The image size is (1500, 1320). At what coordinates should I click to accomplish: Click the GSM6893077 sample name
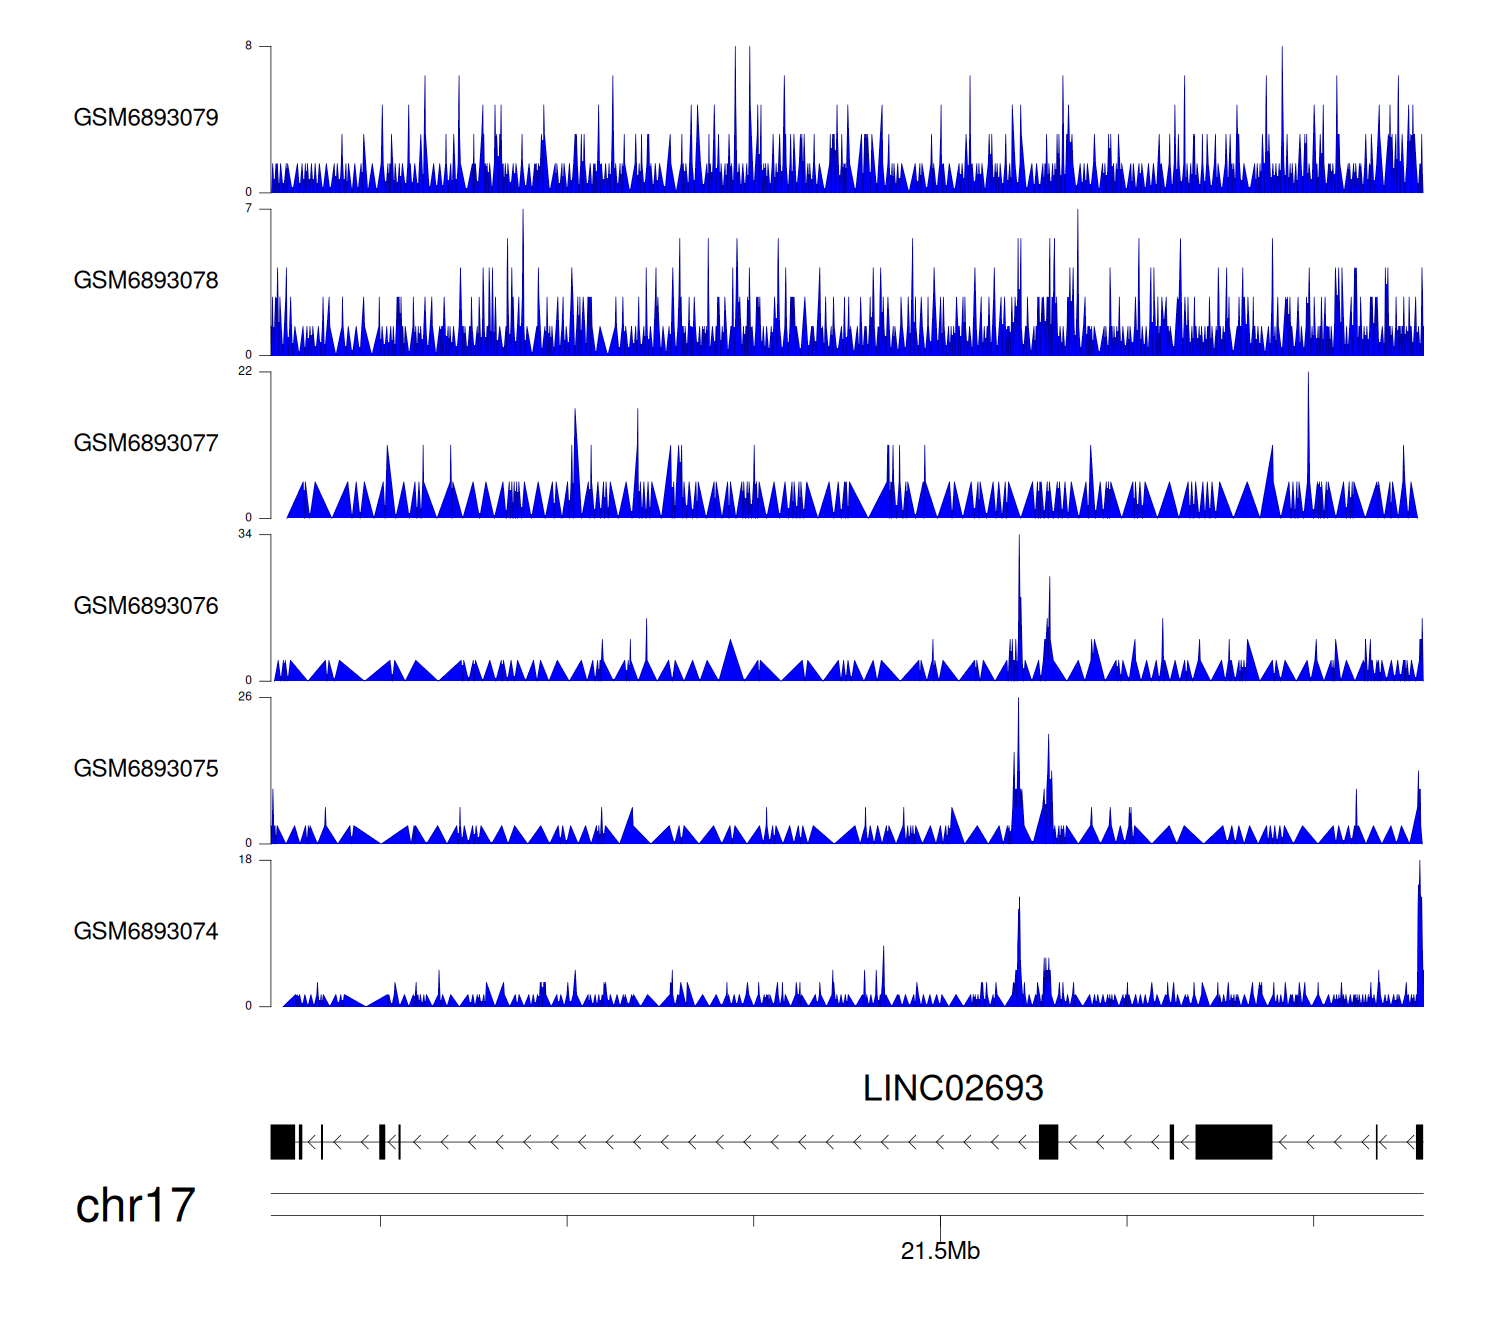point(146,444)
